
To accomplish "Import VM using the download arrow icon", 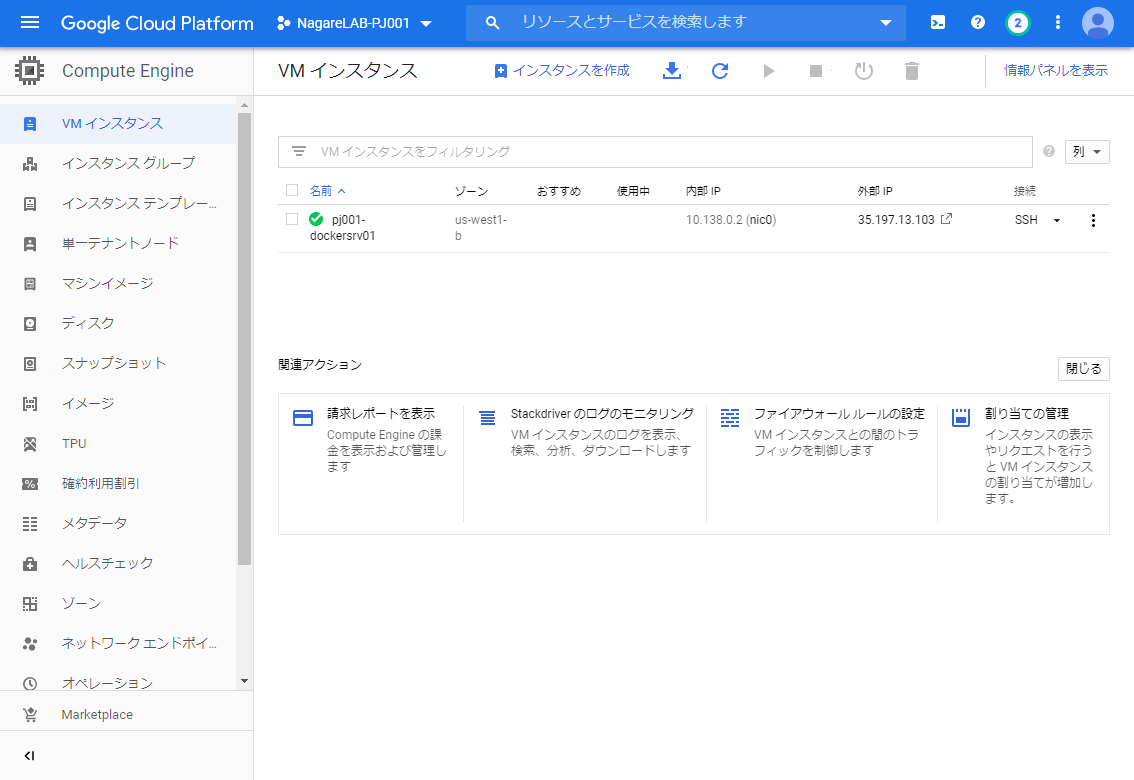I will pos(672,71).
